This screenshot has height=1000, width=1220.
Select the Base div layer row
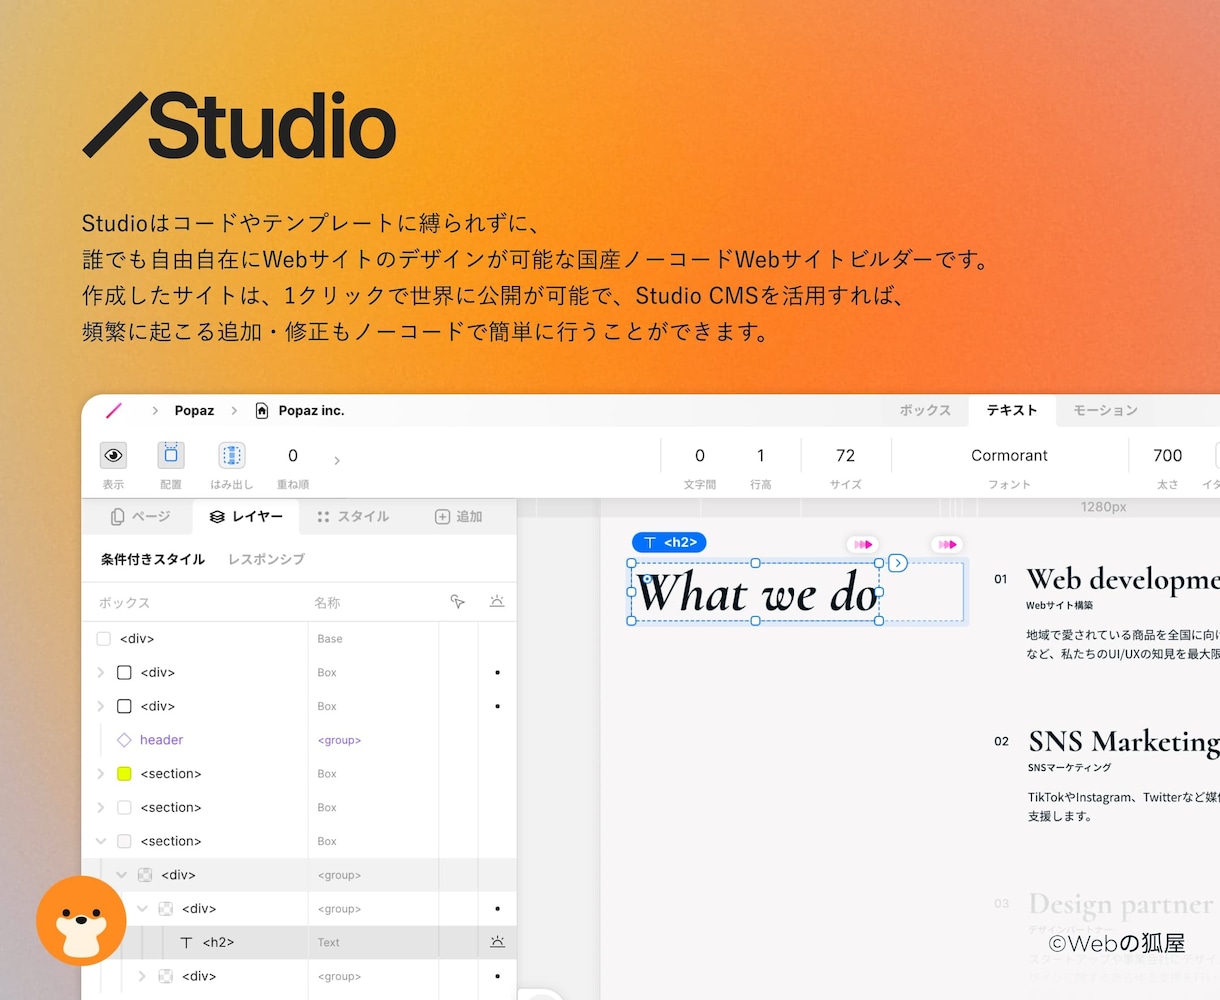point(299,638)
